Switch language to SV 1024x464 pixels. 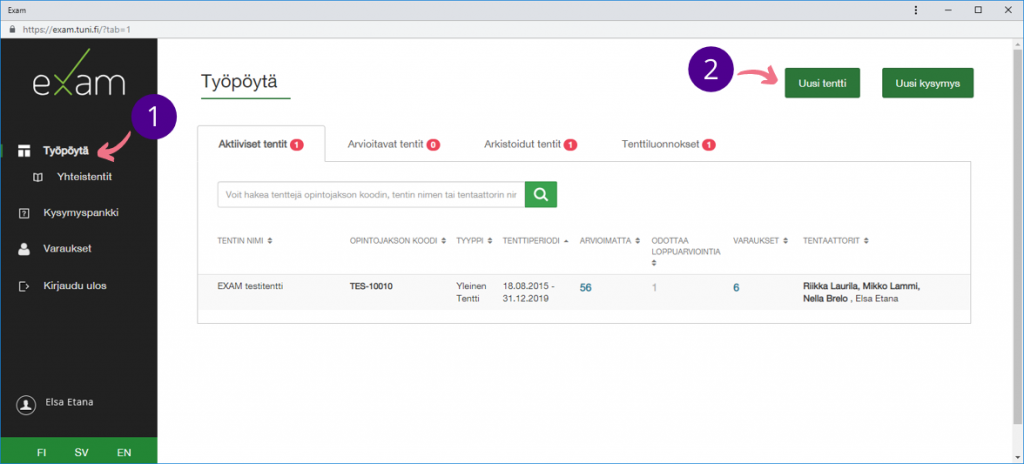point(82,452)
